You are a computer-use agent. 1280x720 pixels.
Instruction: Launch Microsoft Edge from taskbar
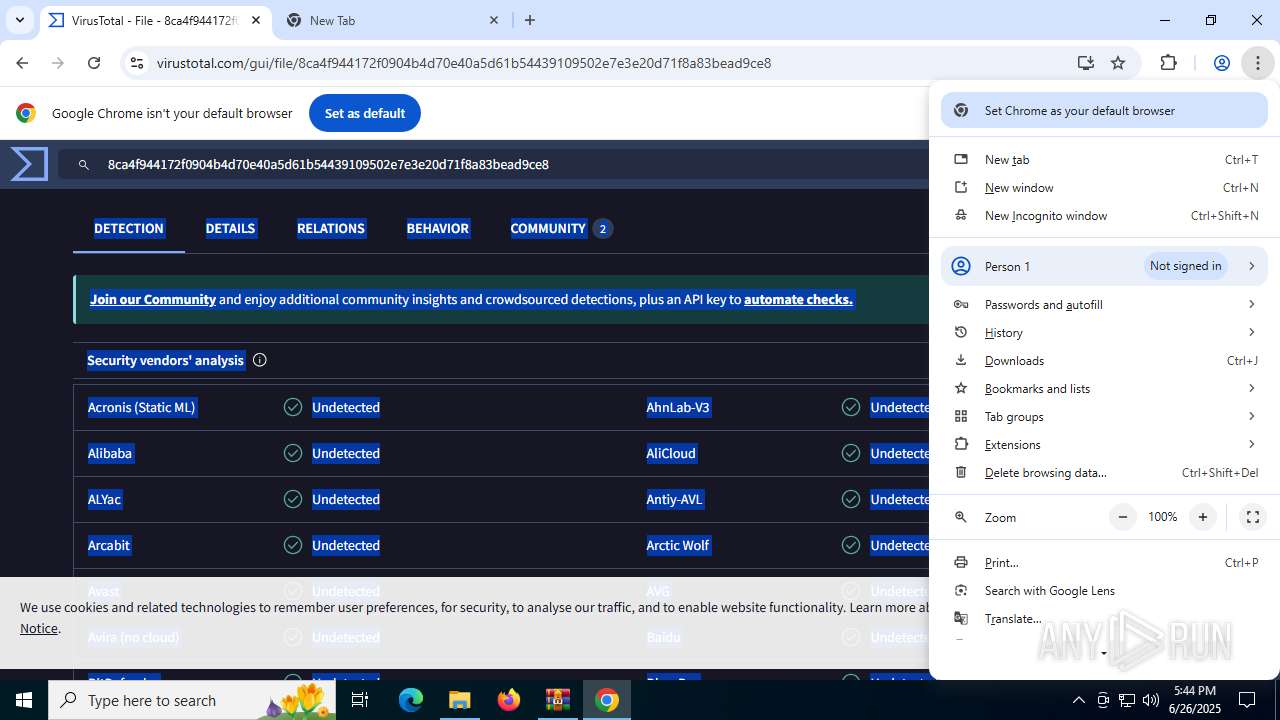pos(411,700)
